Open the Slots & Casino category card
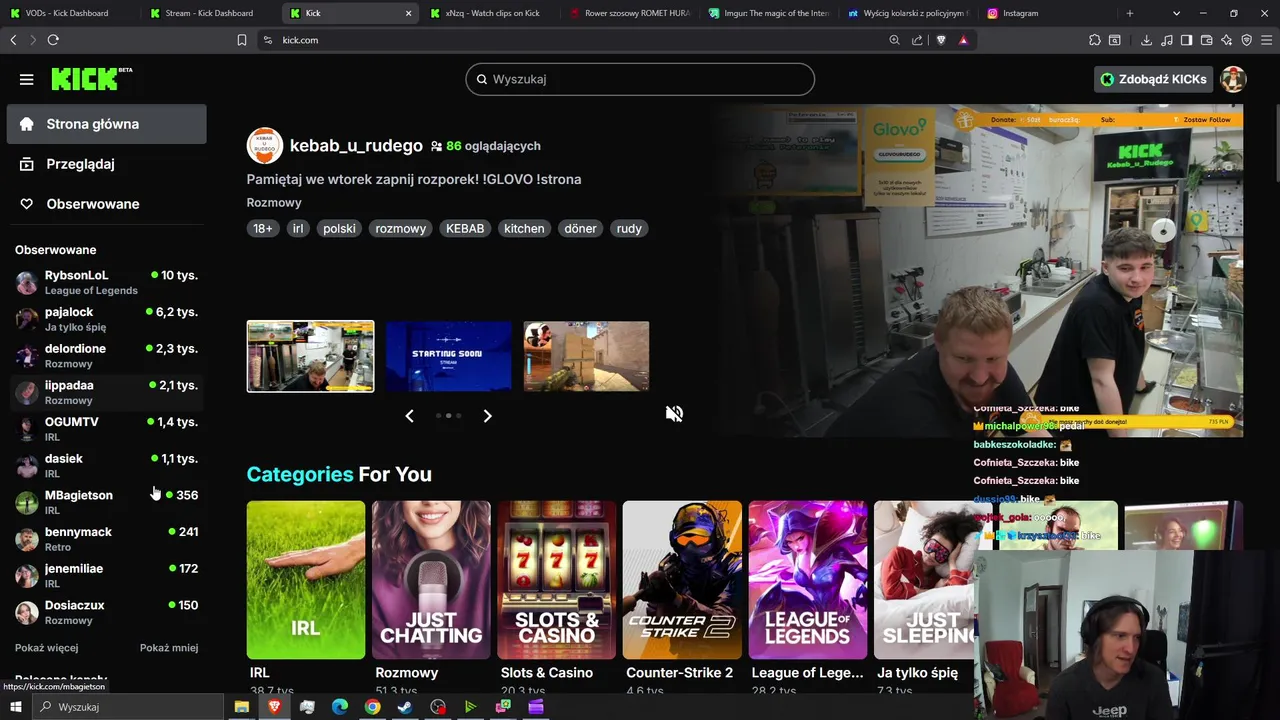This screenshot has width=1280, height=720. [x=556, y=580]
